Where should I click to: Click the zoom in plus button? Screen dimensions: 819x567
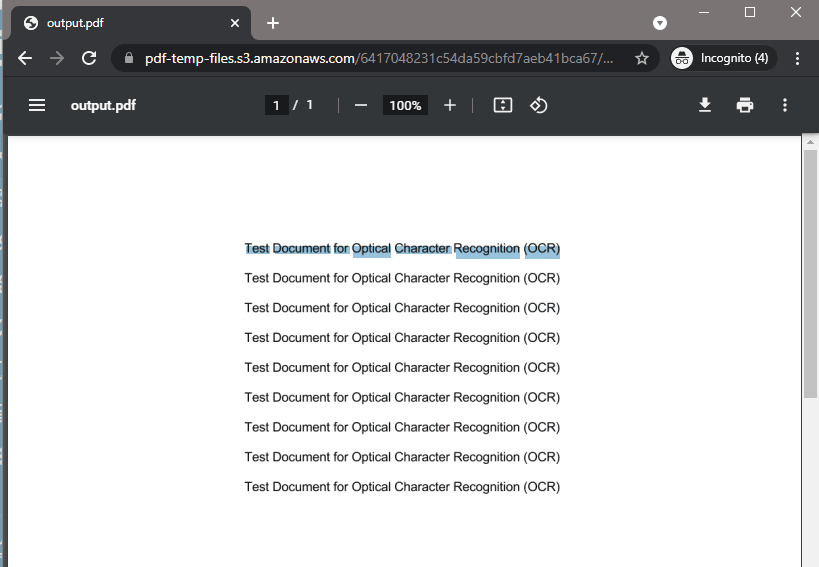tap(450, 105)
